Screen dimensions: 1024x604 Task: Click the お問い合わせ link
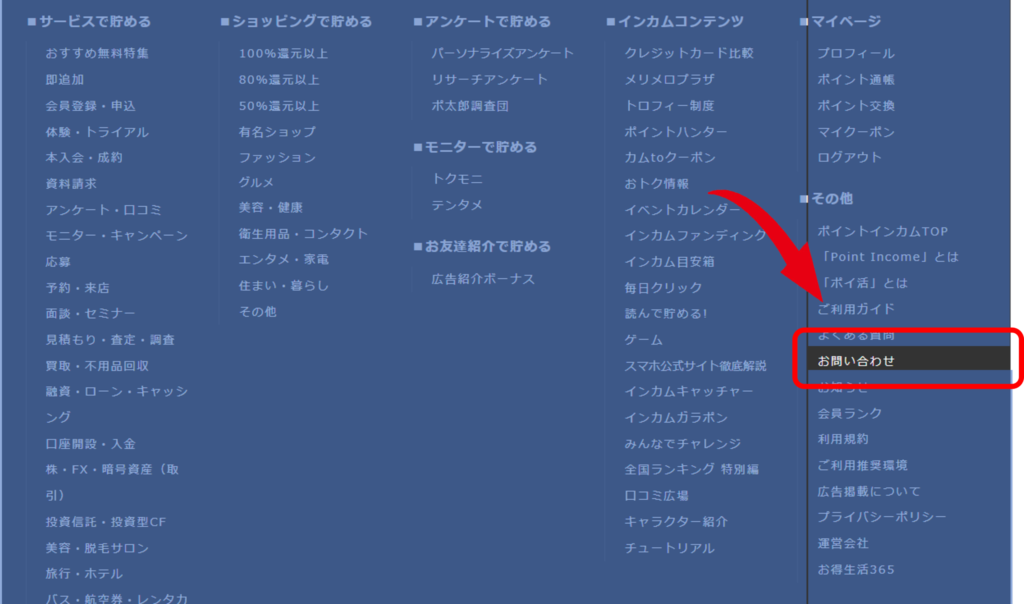(856, 361)
